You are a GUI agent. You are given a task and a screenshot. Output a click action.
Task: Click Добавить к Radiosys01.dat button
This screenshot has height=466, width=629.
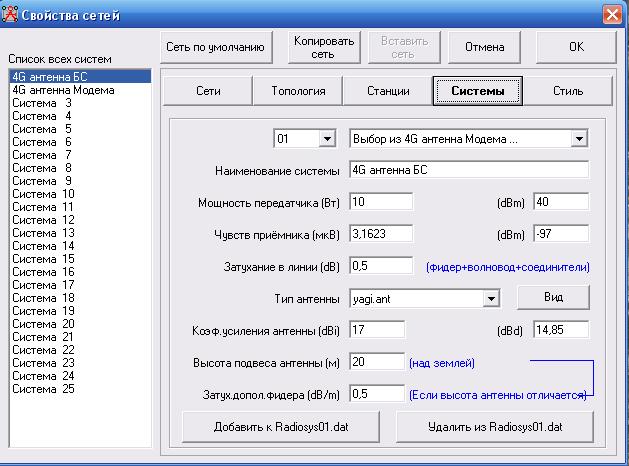(x=281, y=427)
